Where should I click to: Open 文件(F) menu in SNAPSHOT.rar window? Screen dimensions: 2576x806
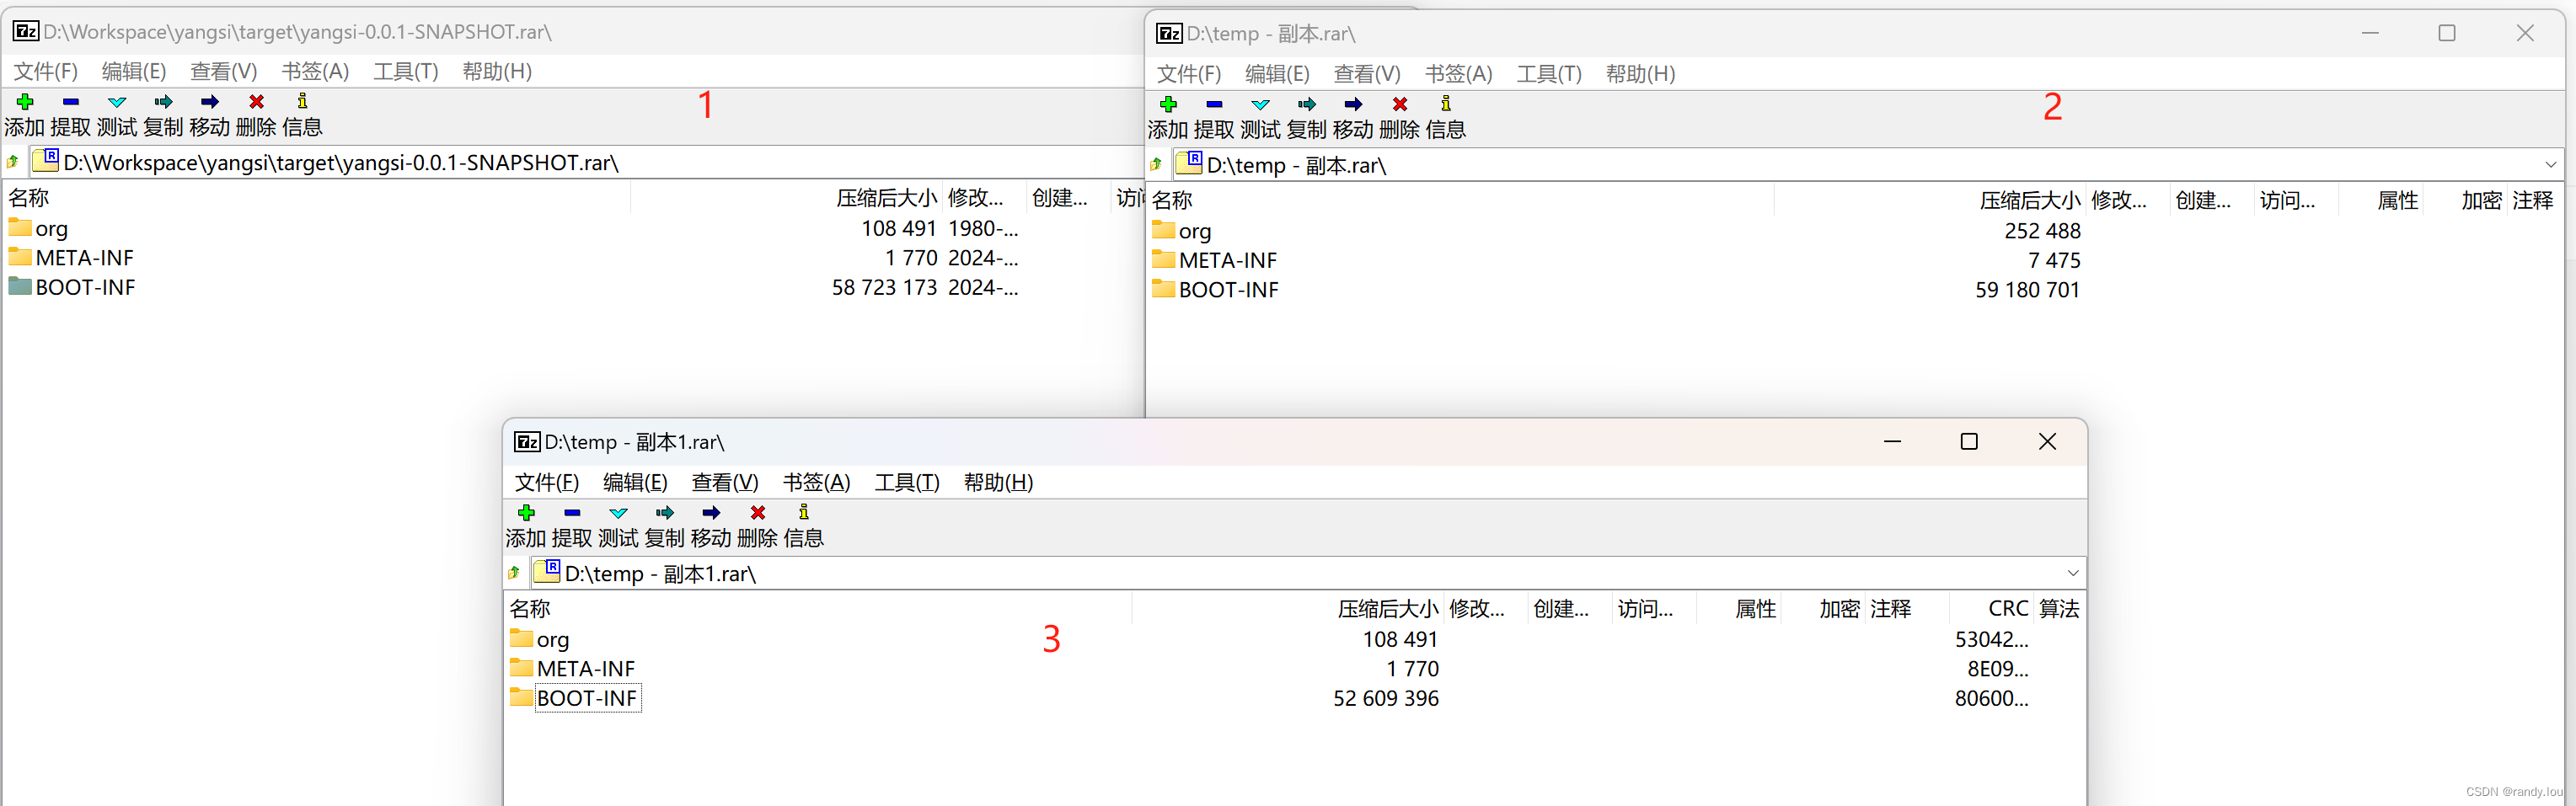[x=45, y=71]
